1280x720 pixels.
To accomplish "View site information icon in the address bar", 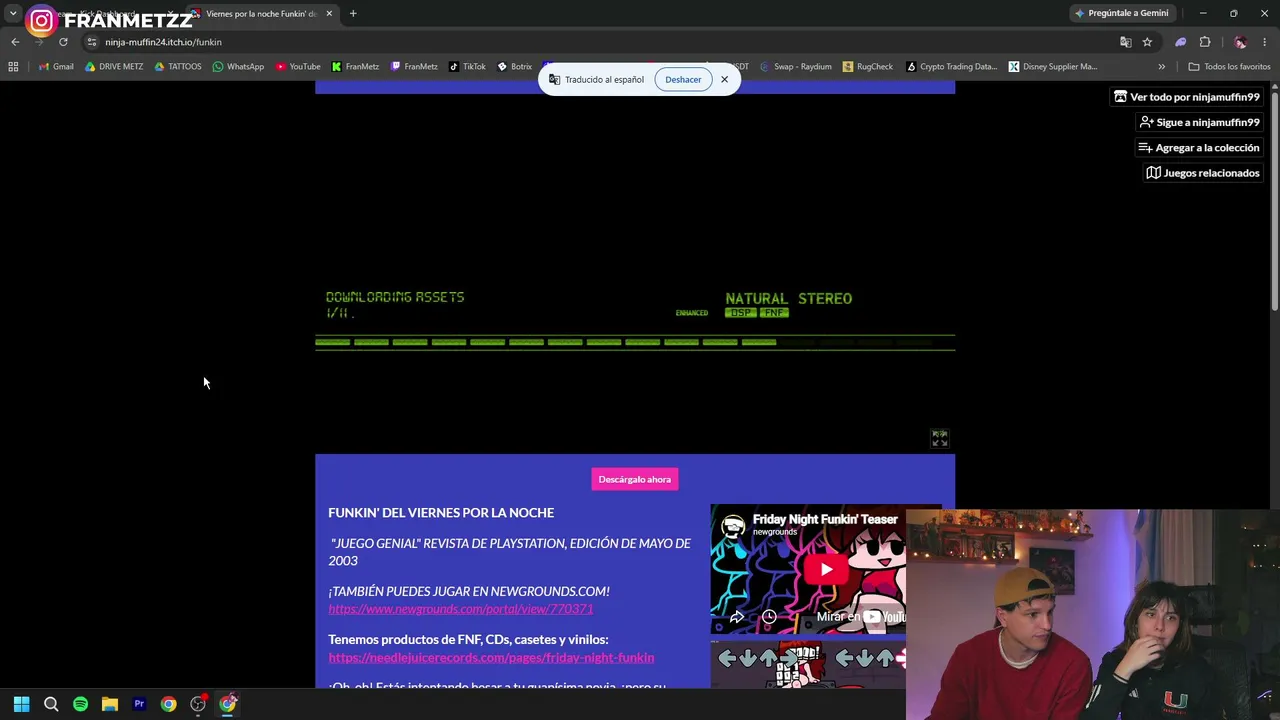I will 91,42.
